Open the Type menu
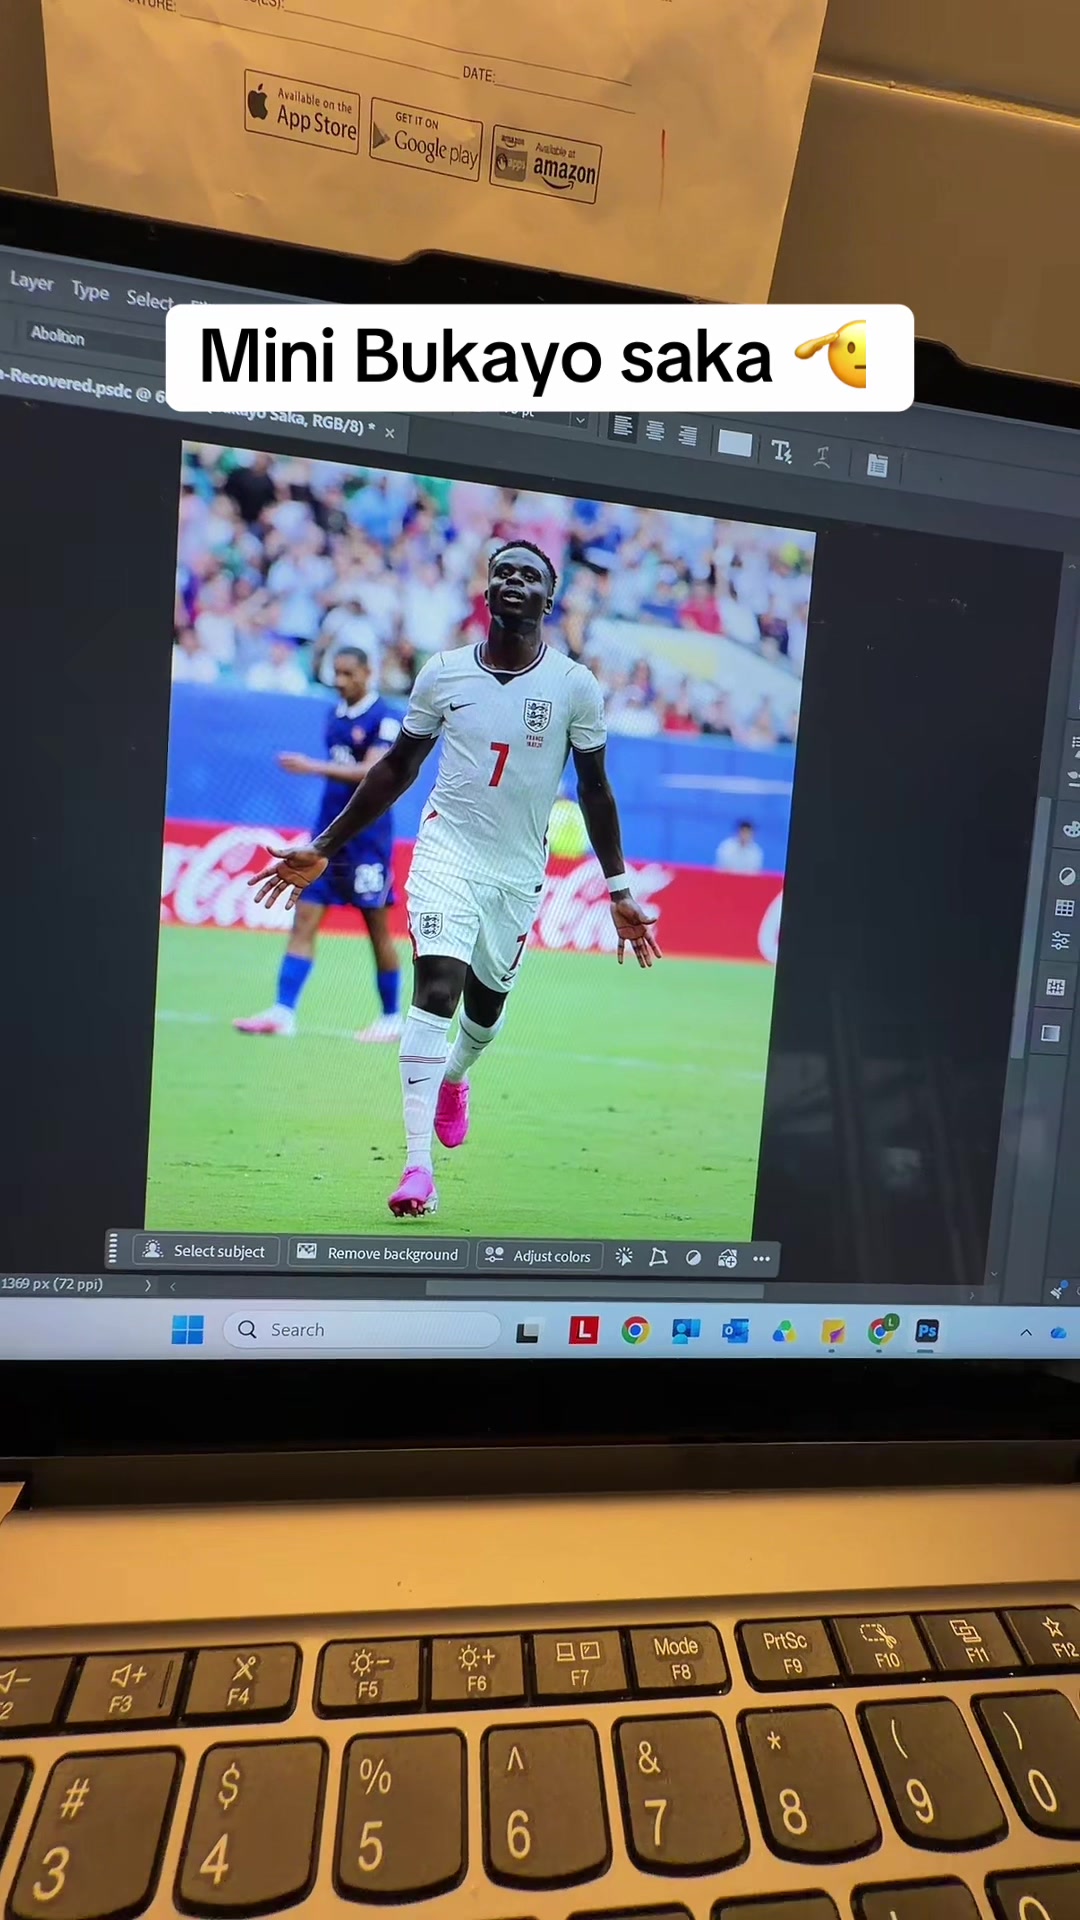 click(x=90, y=290)
